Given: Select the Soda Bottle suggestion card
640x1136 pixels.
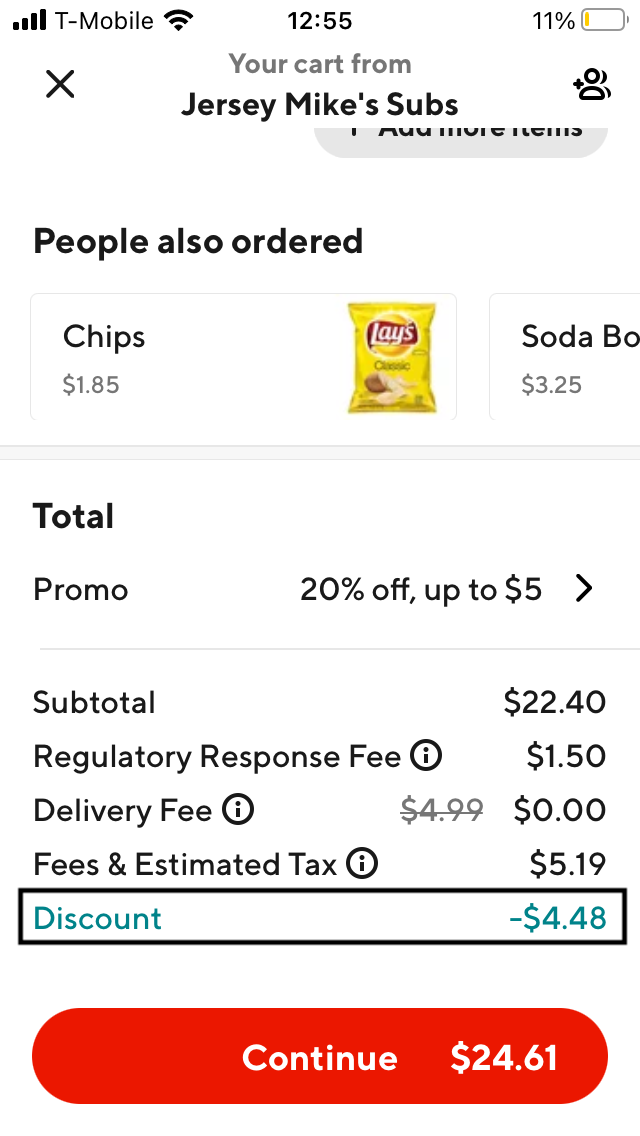Looking at the screenshot, I should click(x=565, y=357).
